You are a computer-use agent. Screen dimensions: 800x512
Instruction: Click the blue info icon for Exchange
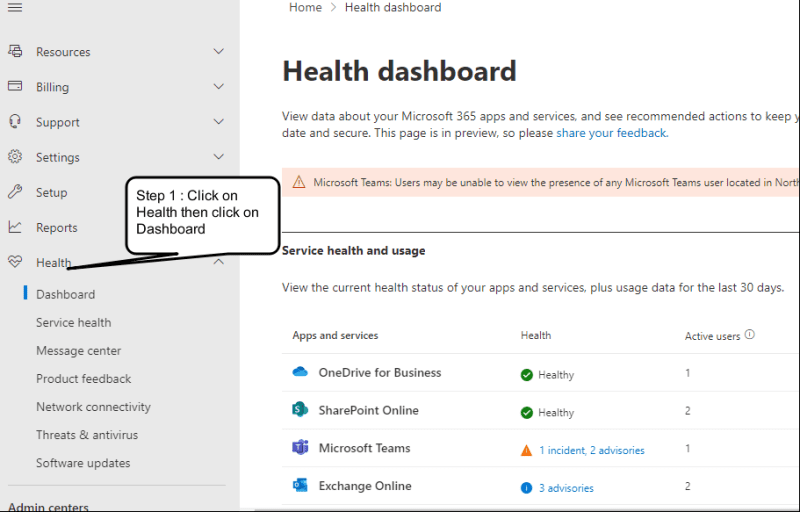527,488
